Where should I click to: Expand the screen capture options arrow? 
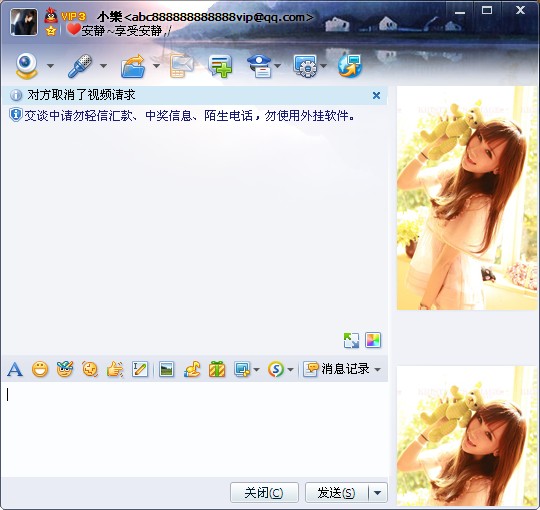[x=256, y=370]
